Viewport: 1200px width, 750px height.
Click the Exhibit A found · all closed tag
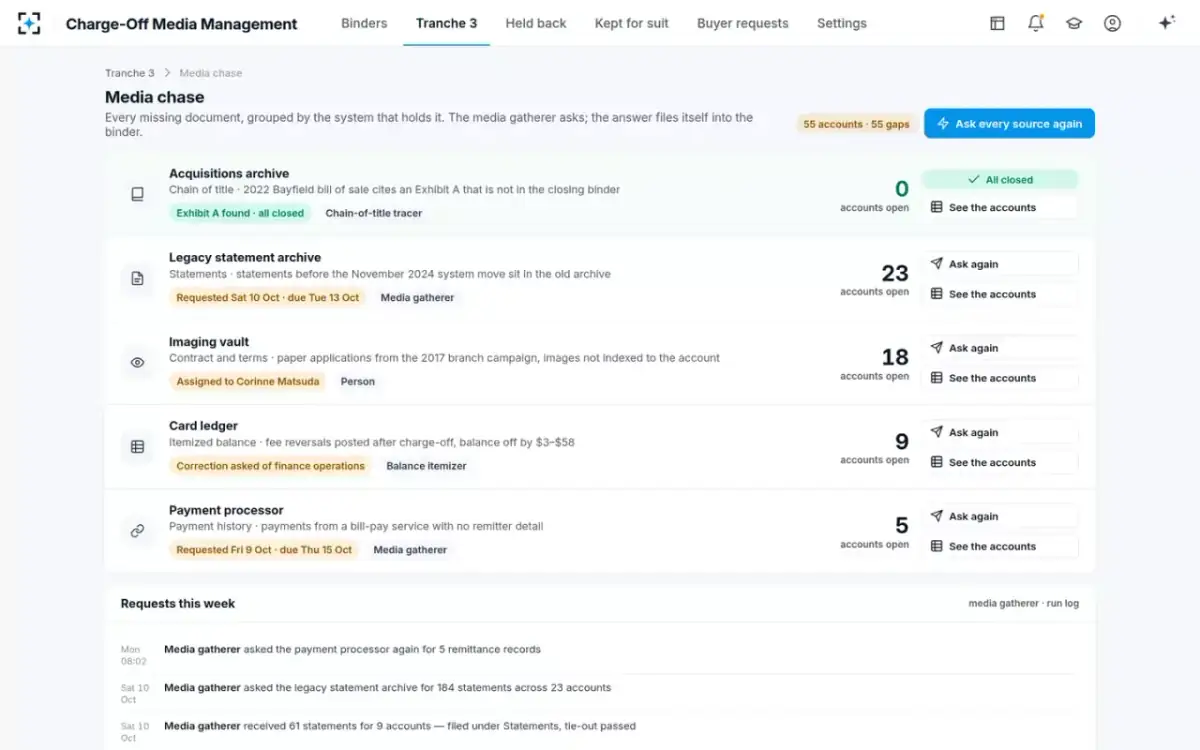click(240, 213)
